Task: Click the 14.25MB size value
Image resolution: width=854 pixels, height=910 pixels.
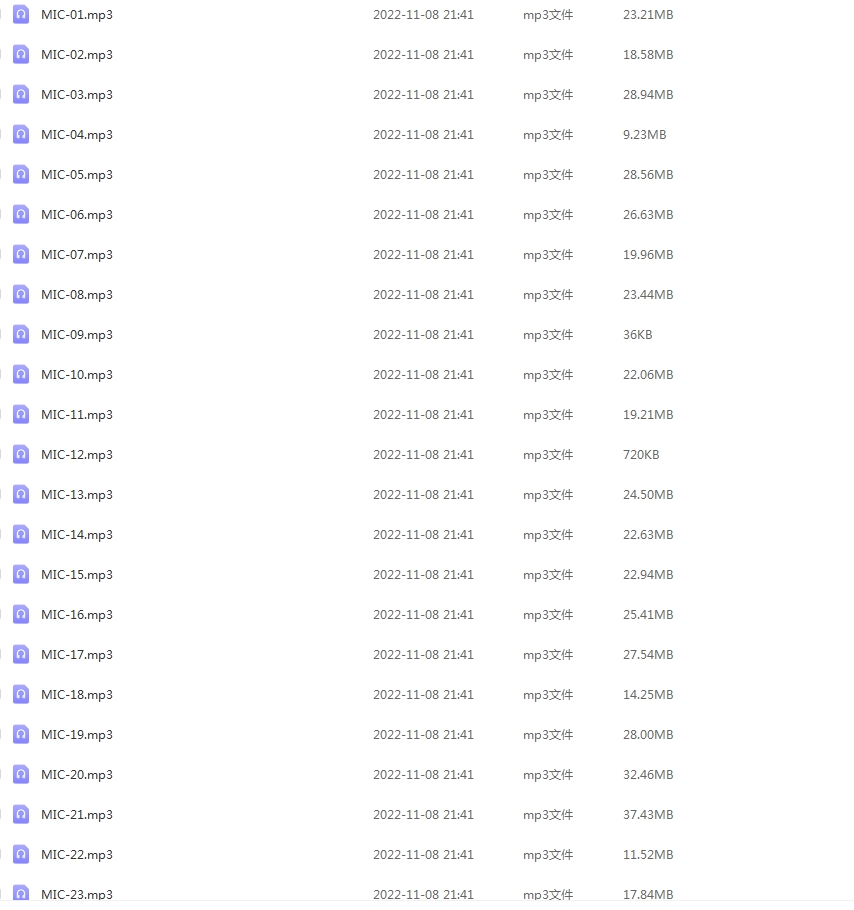Action: coord(648,695)
